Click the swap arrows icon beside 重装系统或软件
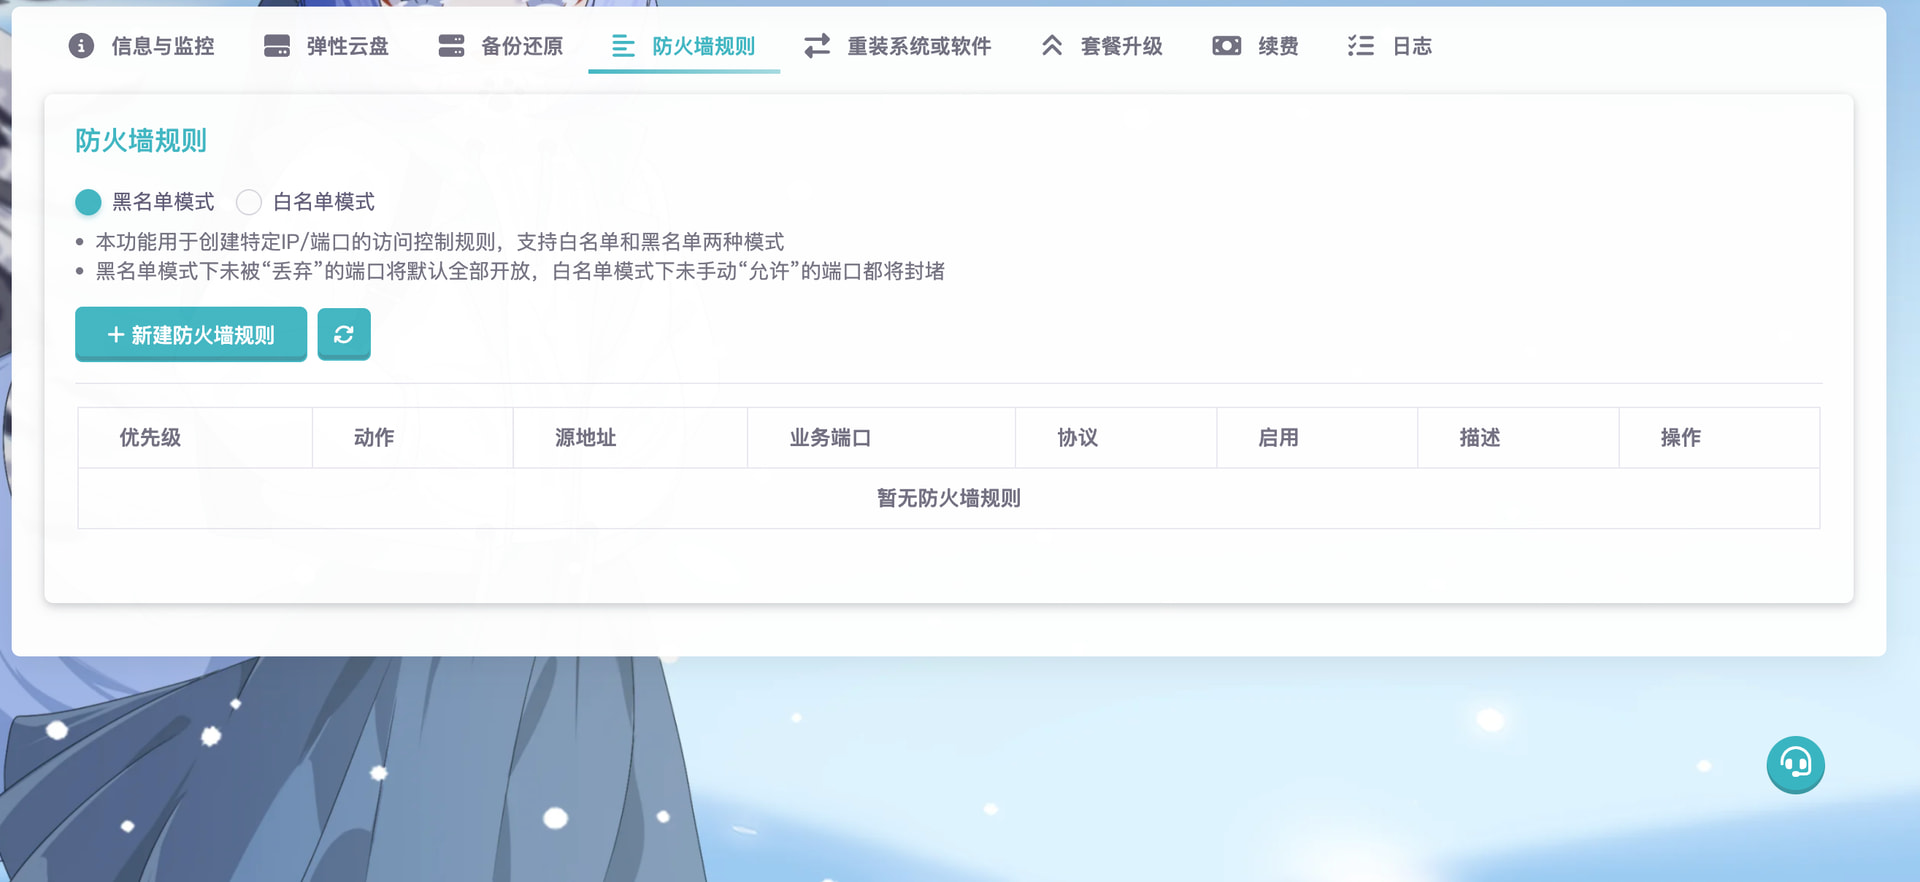Viewport: 1920px width, 882px height. (817, 46)
